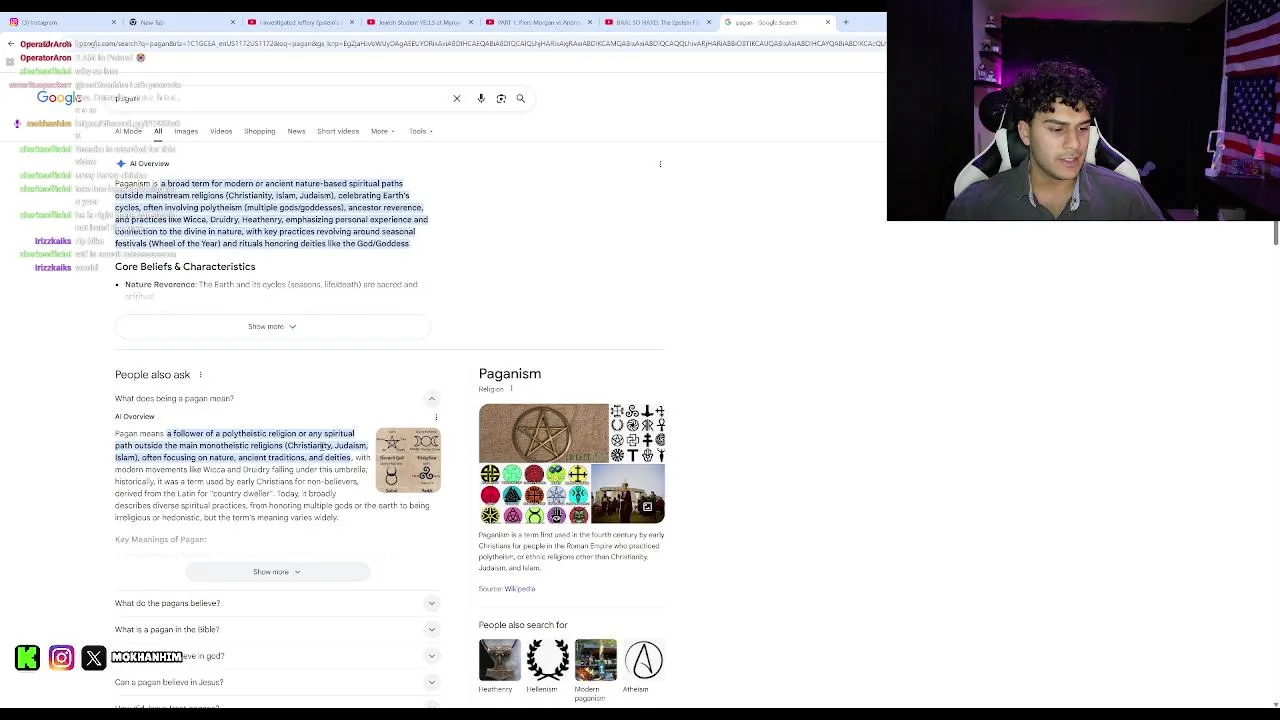Open three-dot menu of the pagan answer AI Overview
1280x720 pixels.
(436, 417)
